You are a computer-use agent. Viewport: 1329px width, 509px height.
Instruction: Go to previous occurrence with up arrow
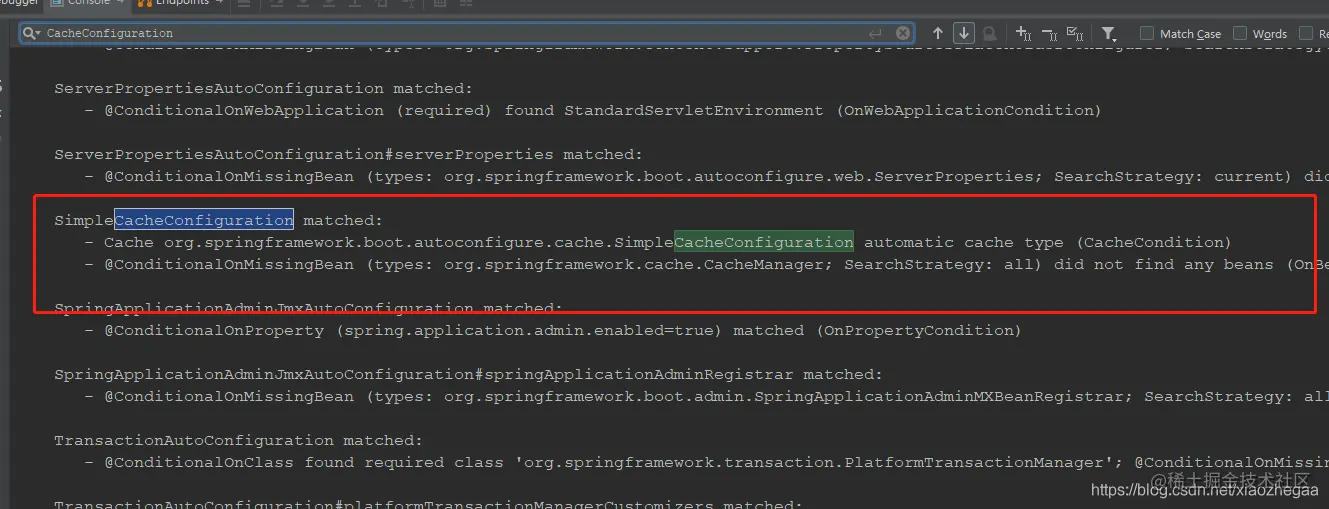pos(938,33)
